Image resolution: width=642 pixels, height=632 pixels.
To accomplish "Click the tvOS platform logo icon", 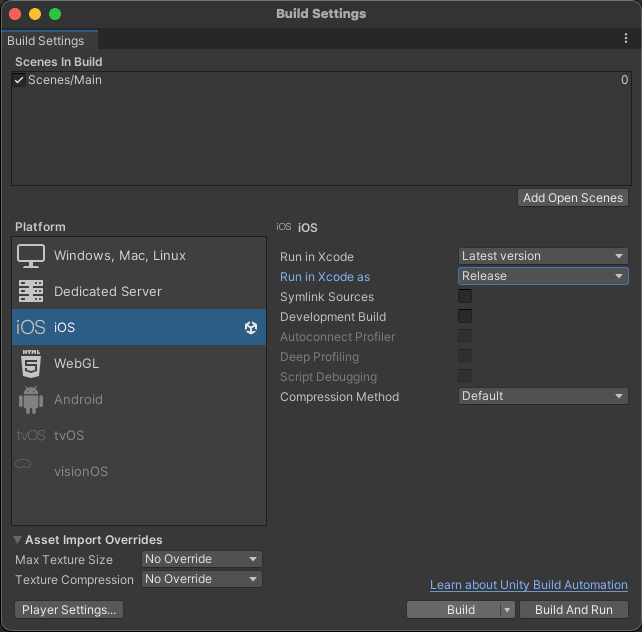I will (x=31, y=436).
